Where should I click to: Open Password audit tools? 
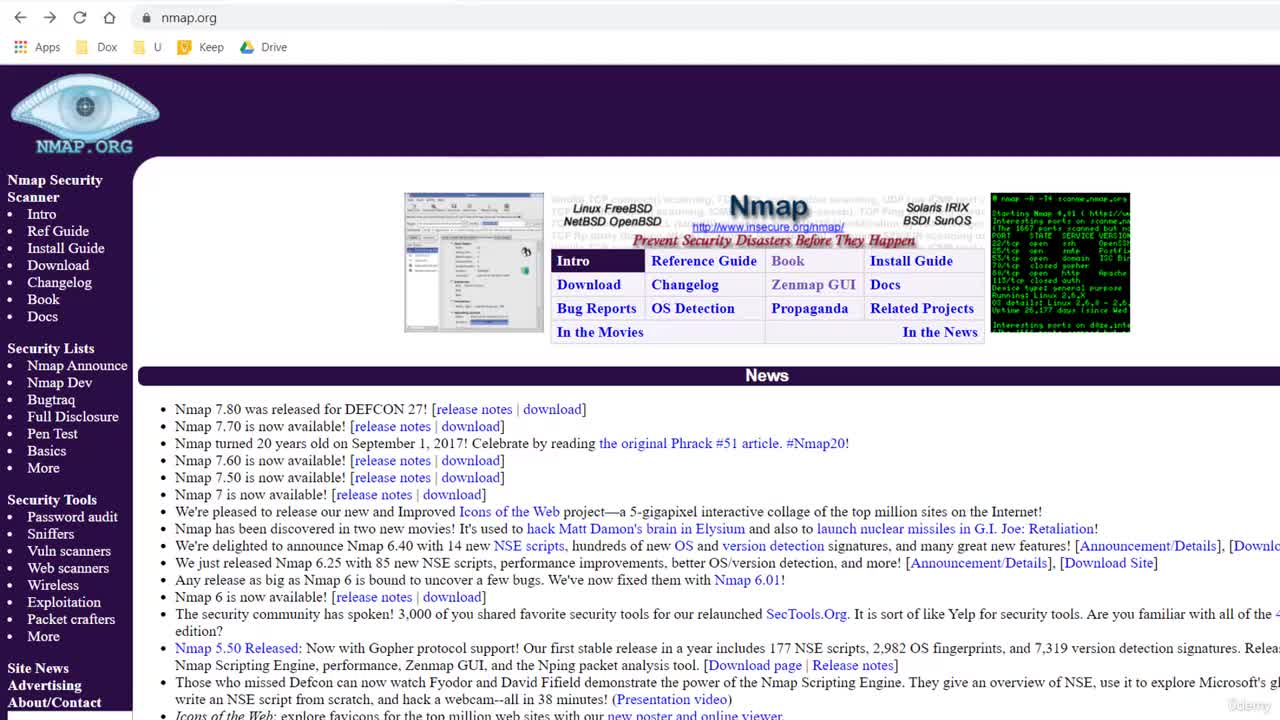click(x=72, y=516)
